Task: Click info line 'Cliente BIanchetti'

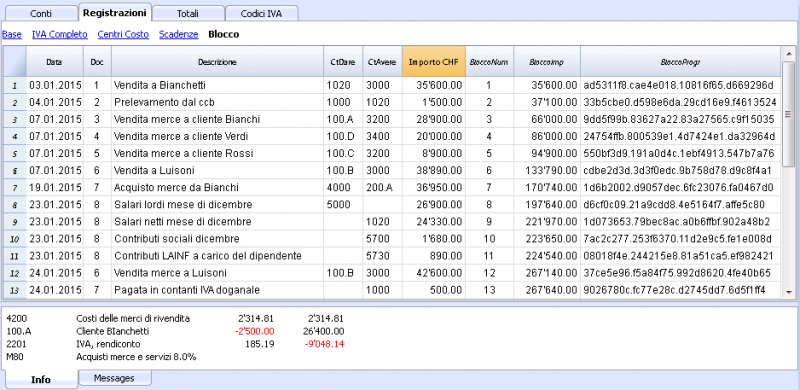Action: (113, 331)
